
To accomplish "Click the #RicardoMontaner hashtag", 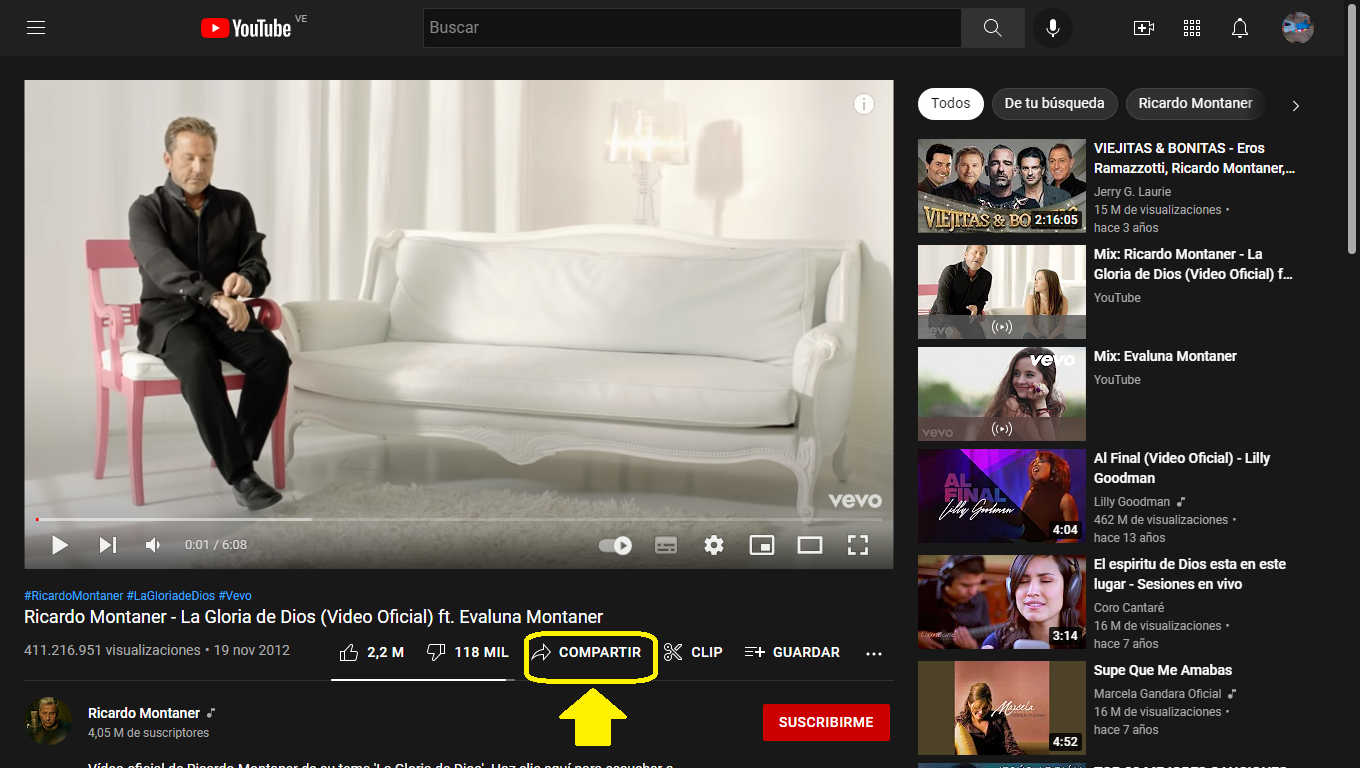I will (x=74, y=595).
